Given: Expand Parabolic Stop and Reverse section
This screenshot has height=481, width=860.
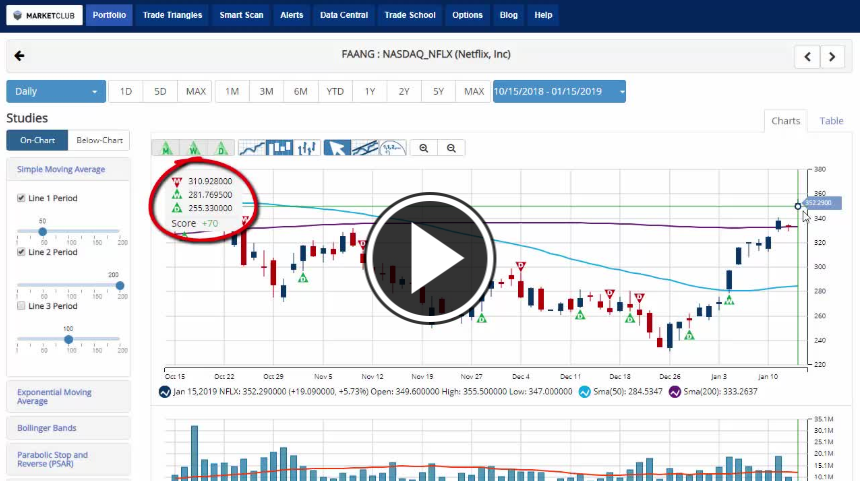Looking at the screenshot, I should click(x=69, y=459).
